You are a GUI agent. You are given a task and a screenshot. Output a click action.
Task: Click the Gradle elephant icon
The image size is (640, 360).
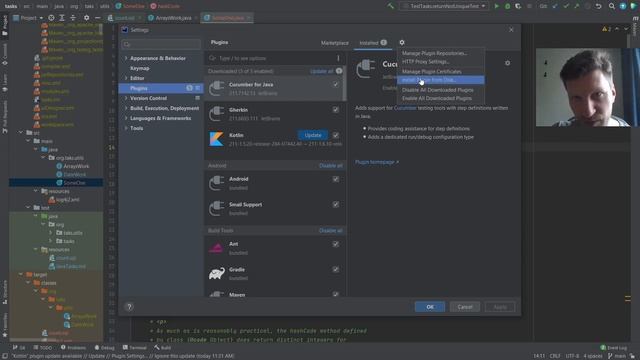click(216, 273)
